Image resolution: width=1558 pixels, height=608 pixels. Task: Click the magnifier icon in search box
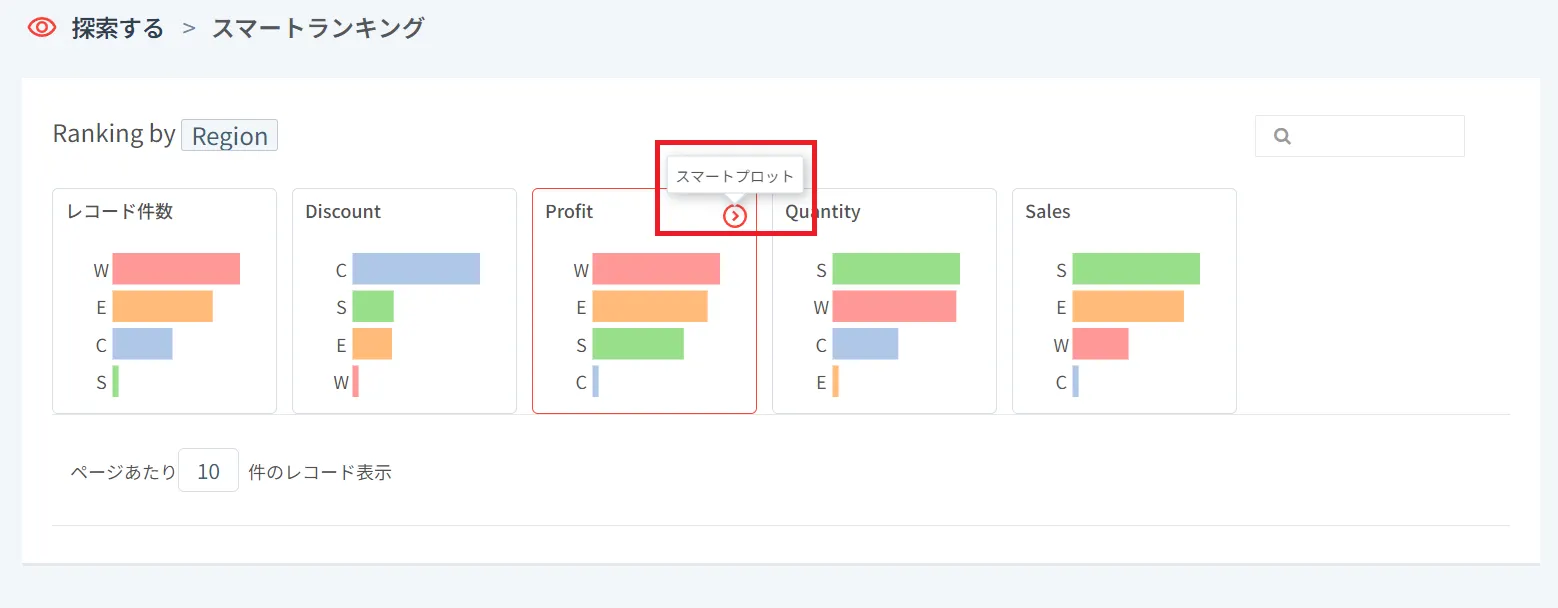[x=1283, y=136]
